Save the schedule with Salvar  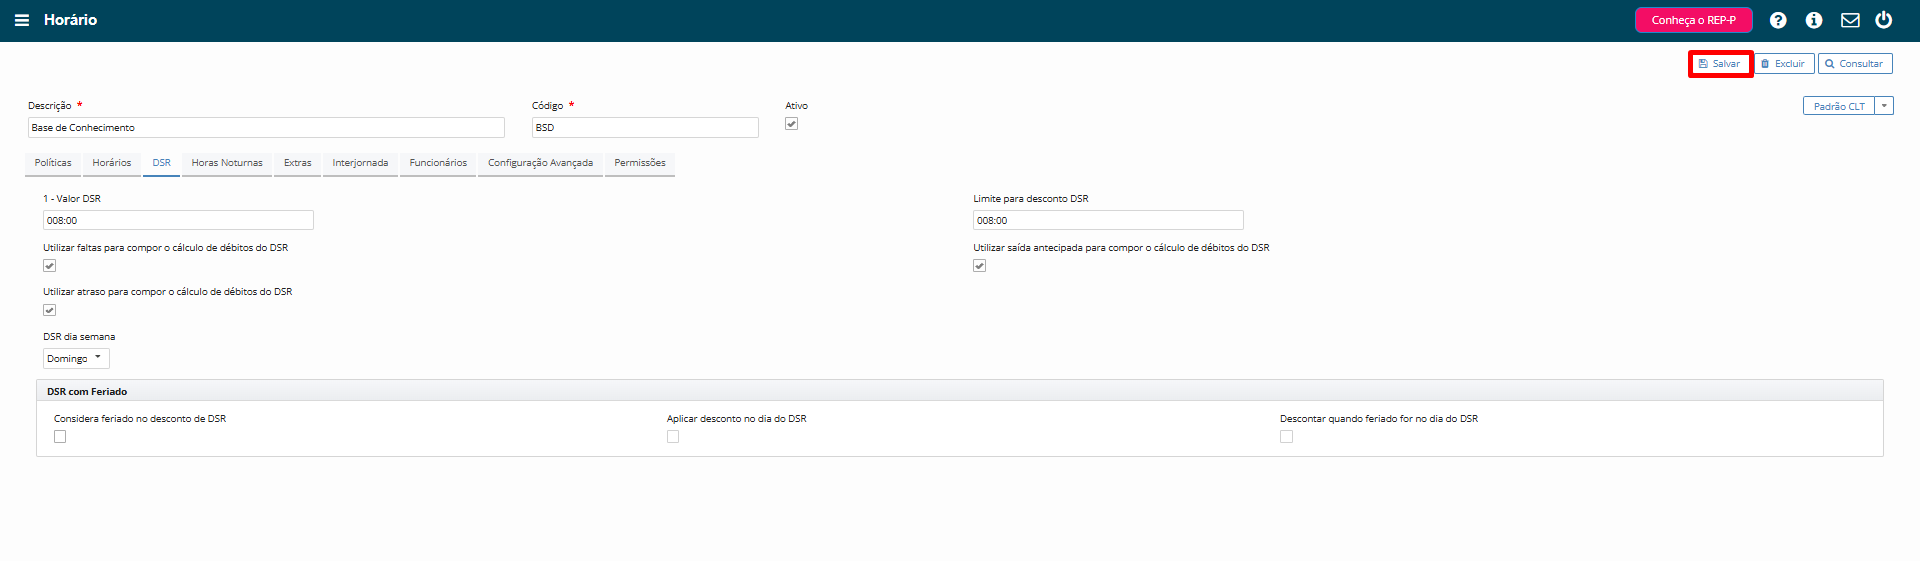pos(1720,64)
